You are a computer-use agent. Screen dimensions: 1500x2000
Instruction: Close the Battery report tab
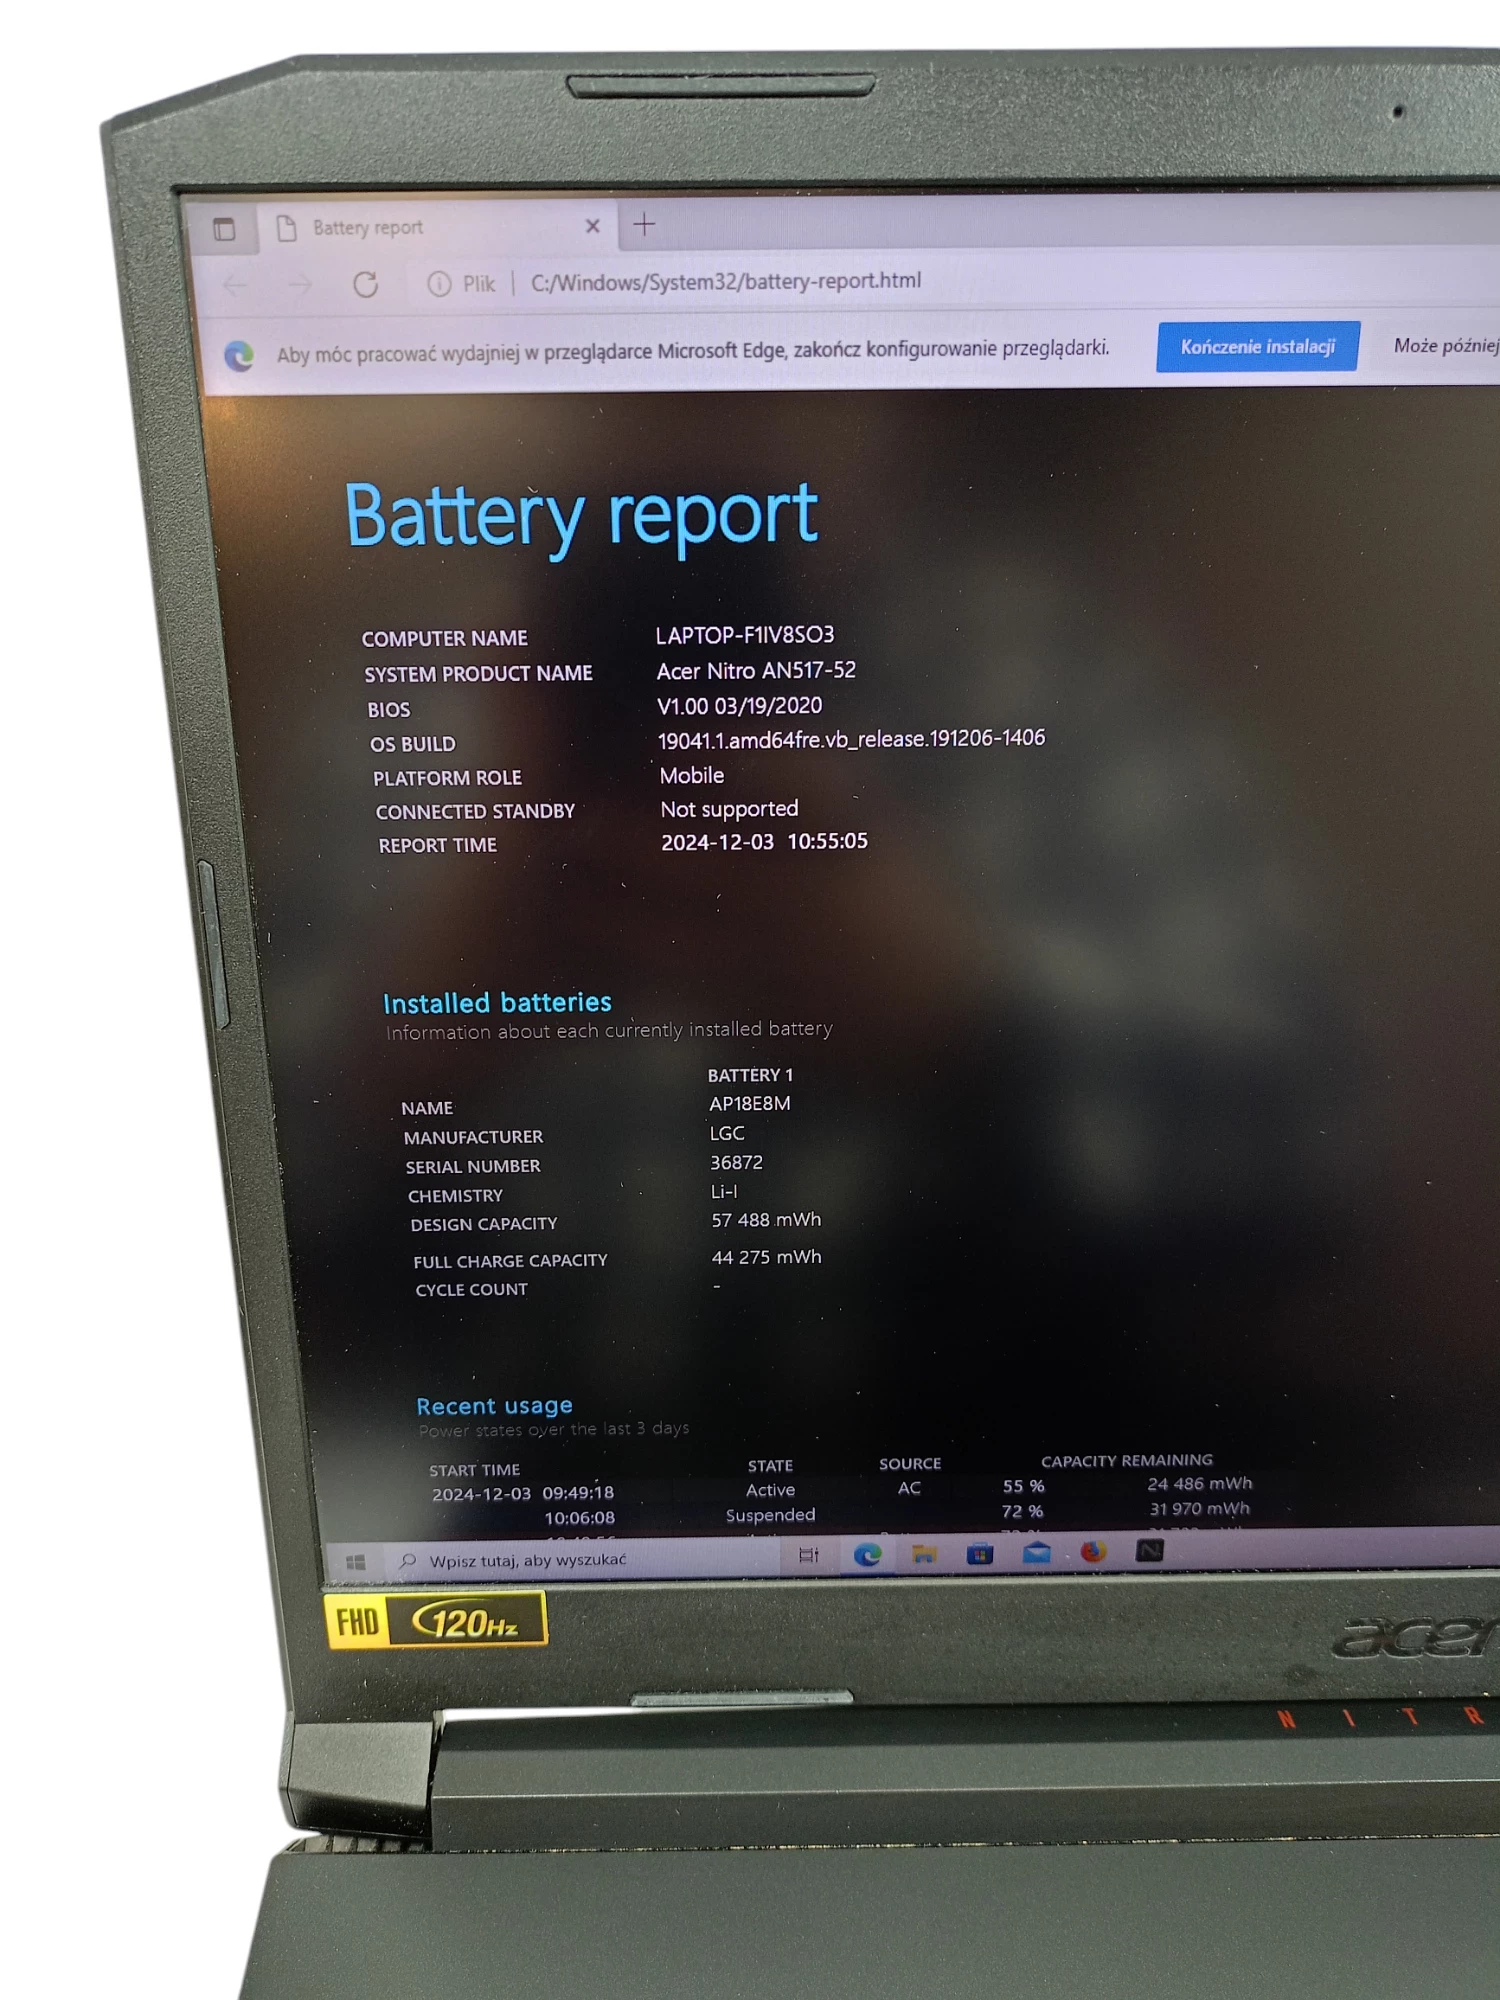click(x=592, y=226)
